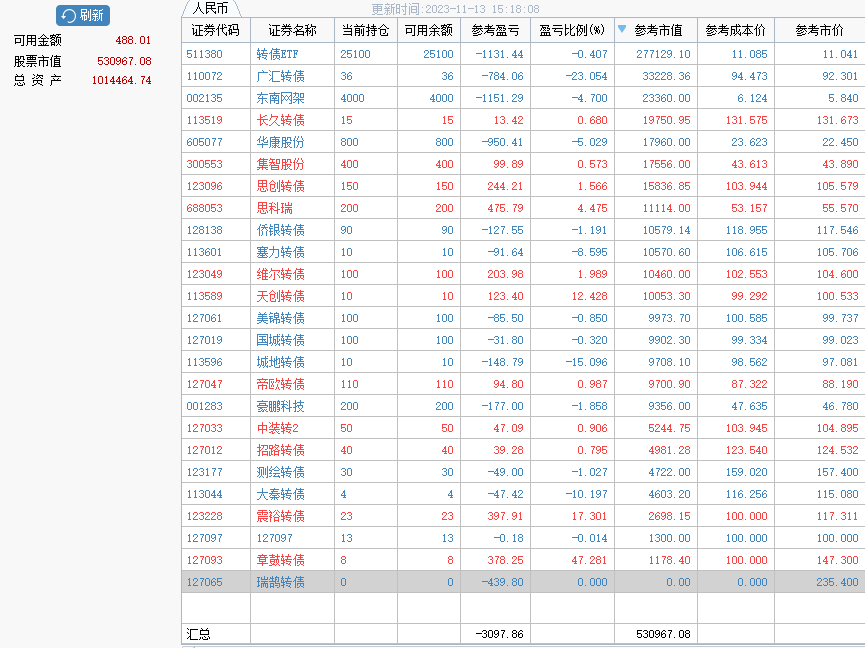Click cost price 159.020
Screen dimensions: 865x648
click(746, 472)
